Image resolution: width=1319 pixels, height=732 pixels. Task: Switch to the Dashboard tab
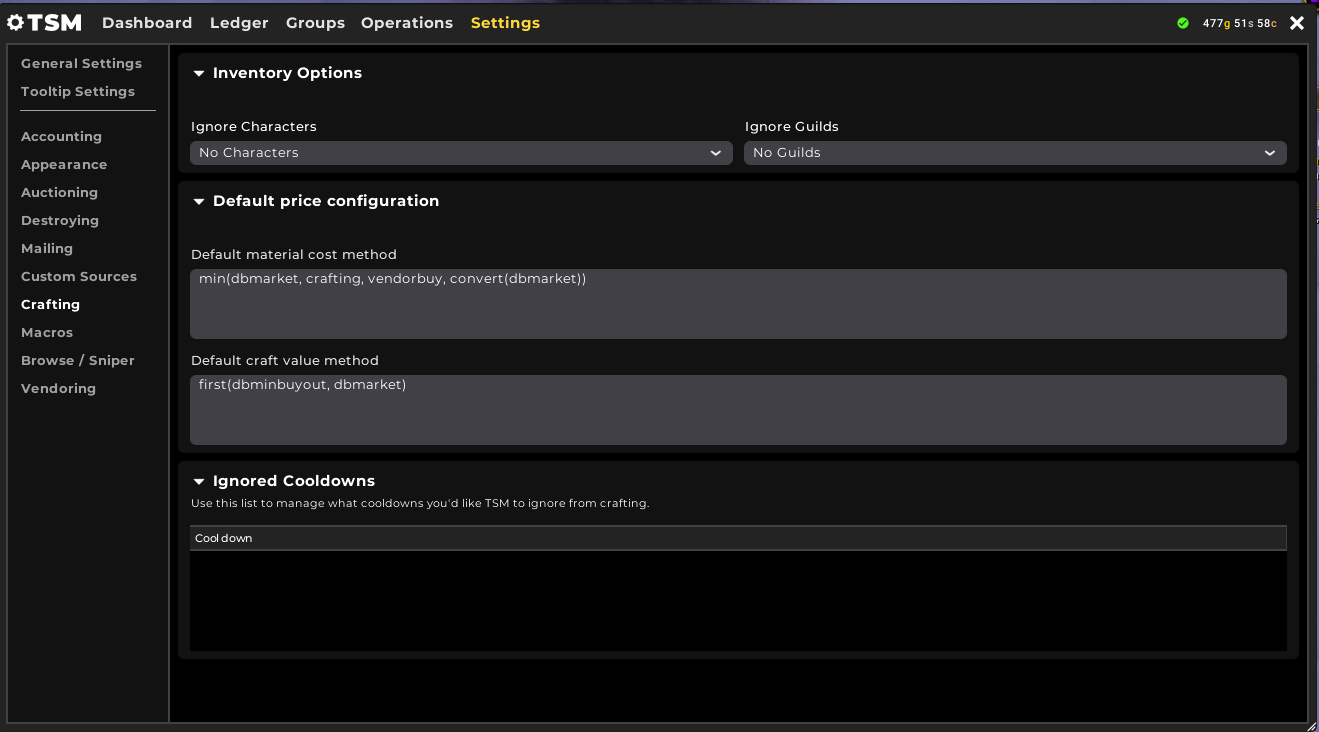(x=147, y=23)
